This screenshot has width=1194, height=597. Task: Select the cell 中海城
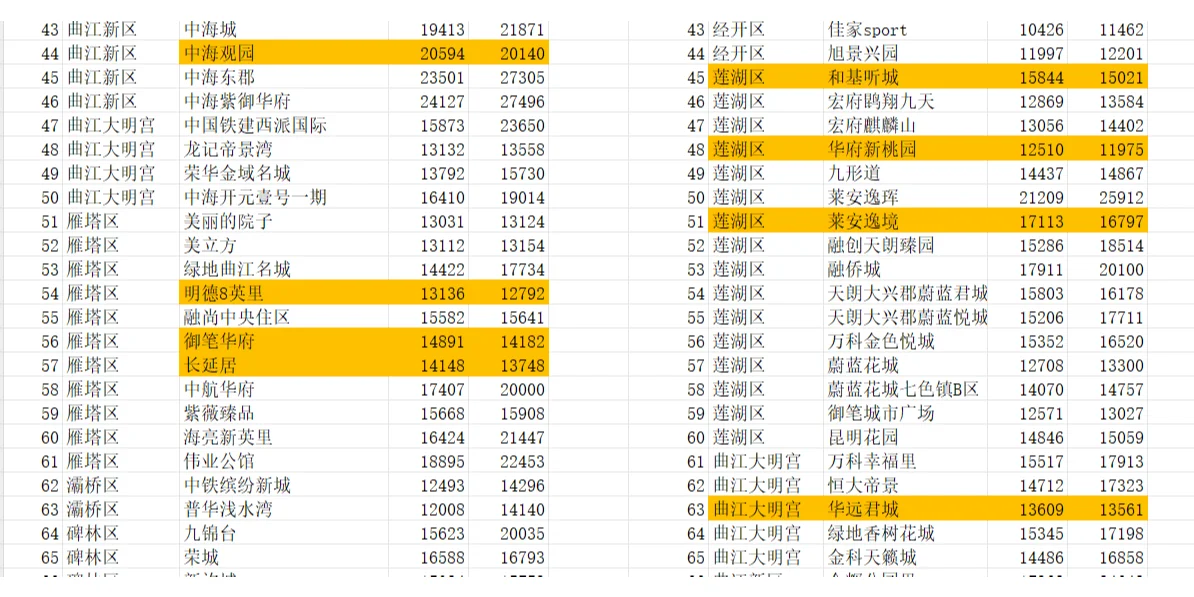283,30
